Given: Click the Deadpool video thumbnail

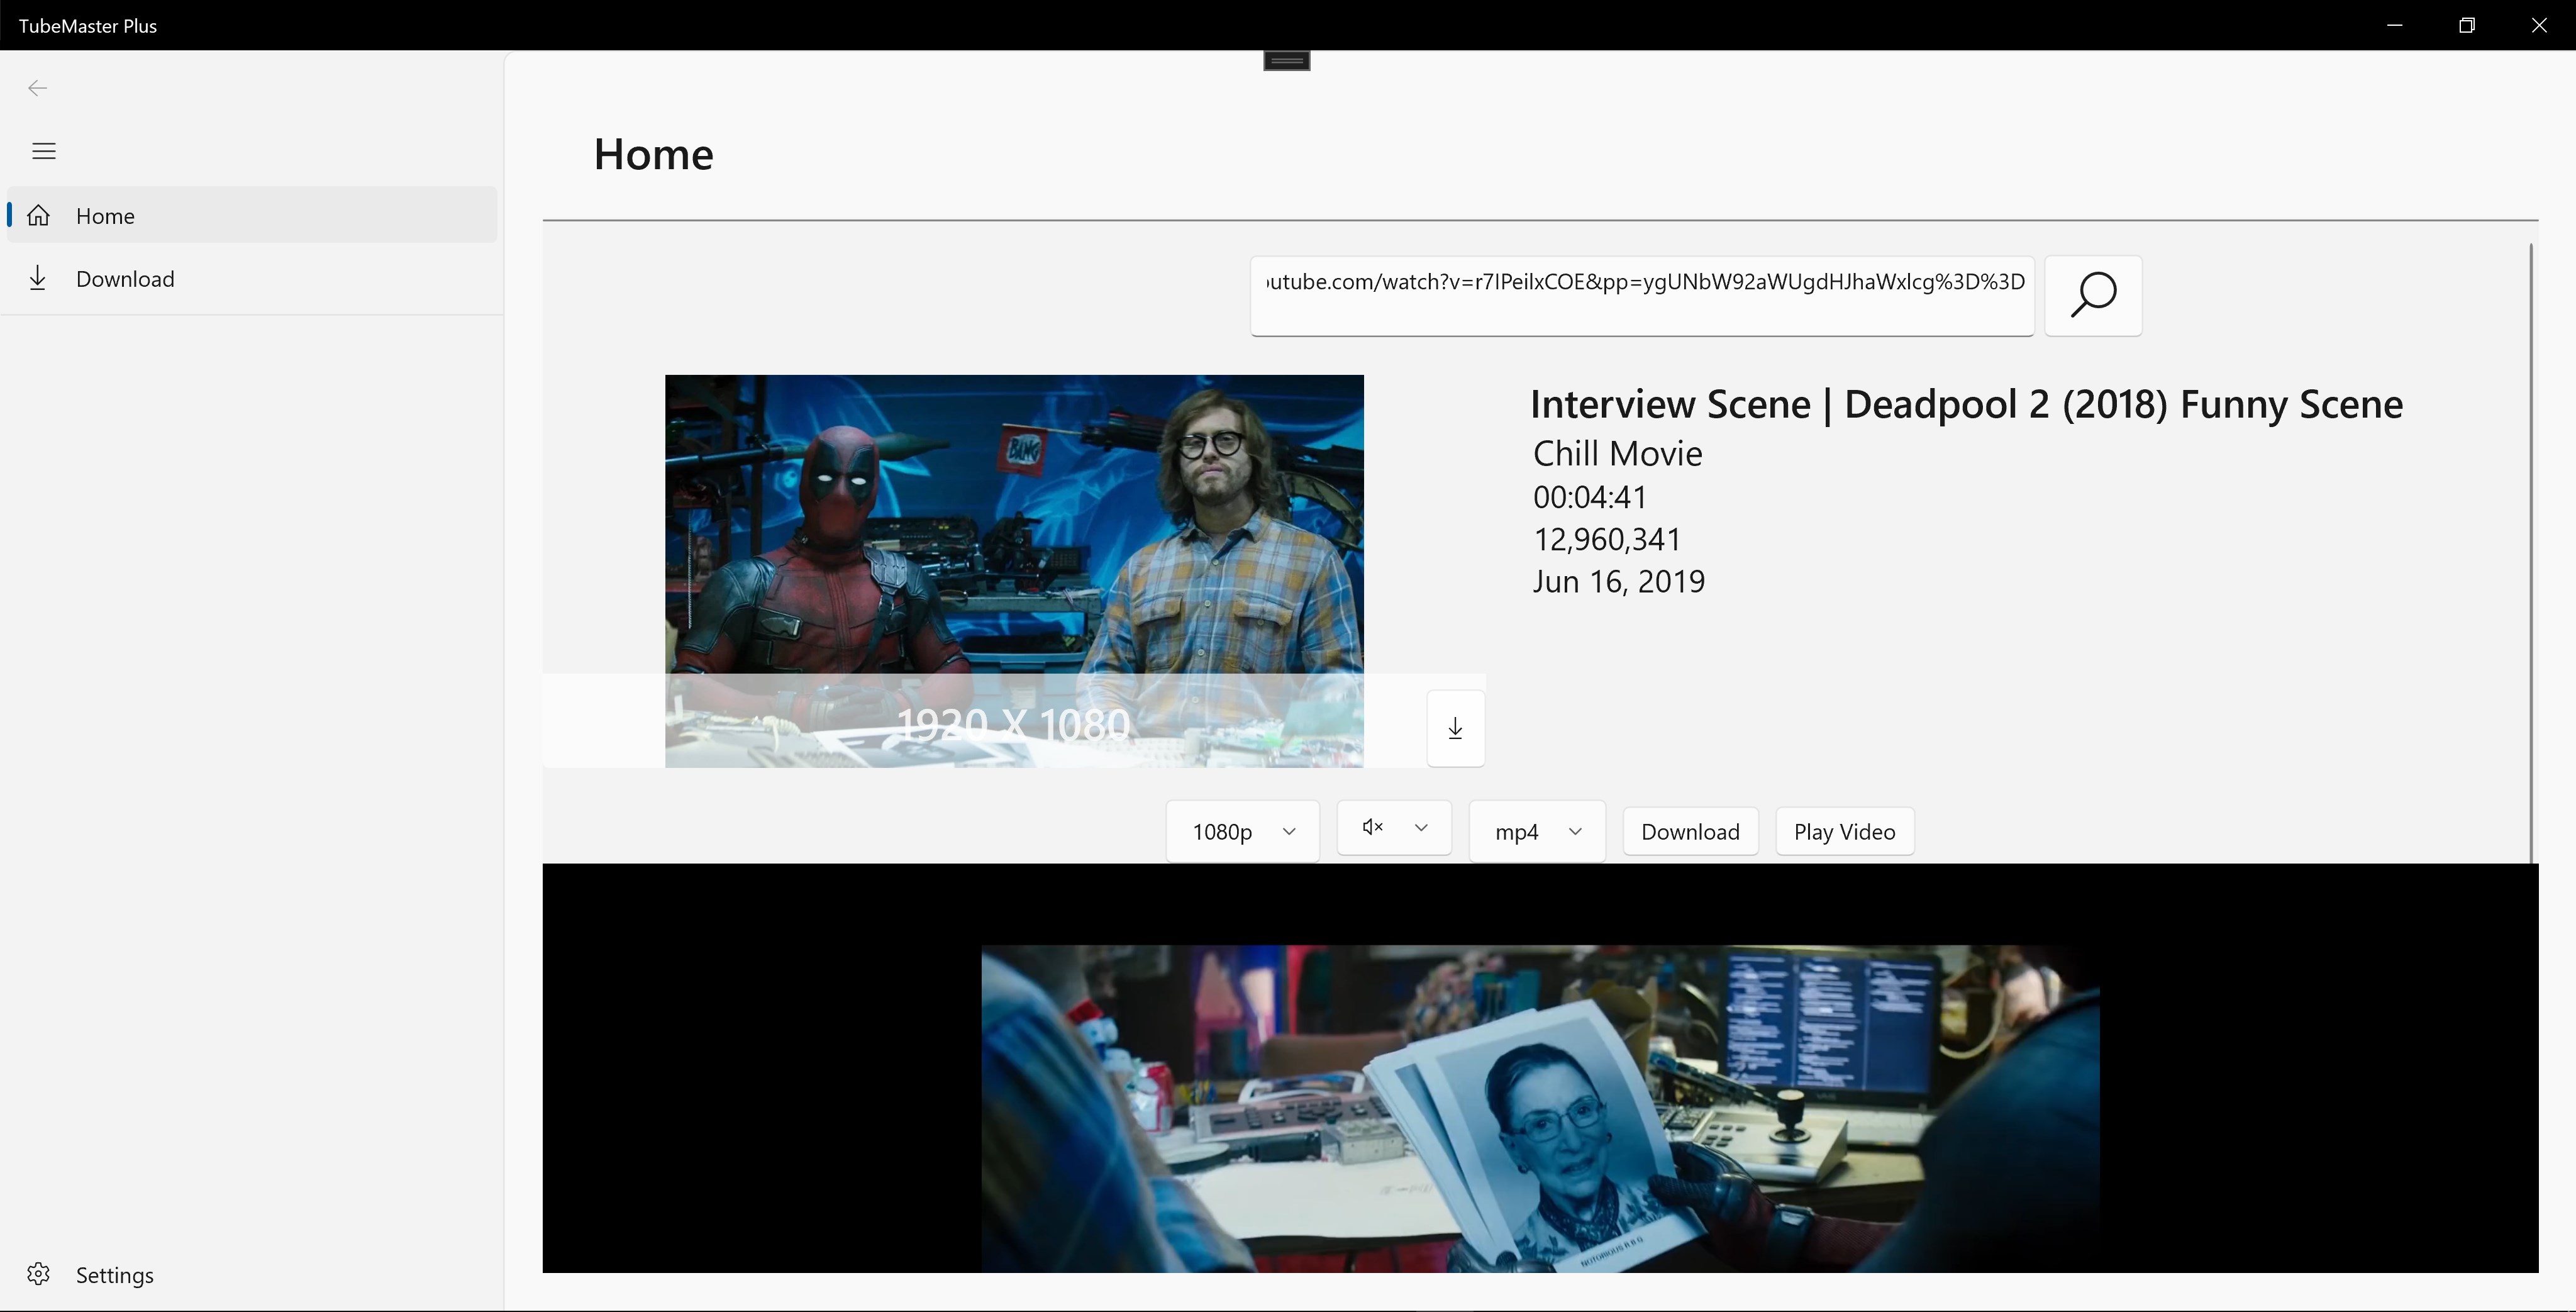Looking at the screenshot, I should [x=1014, y=571].
